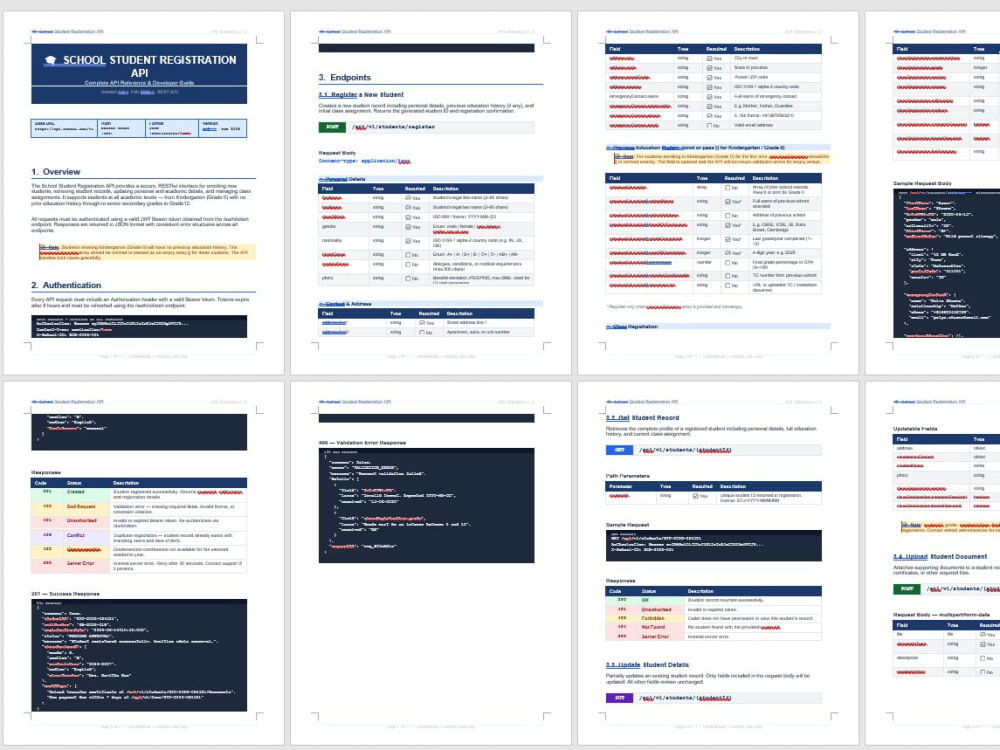Click the green POST badge for students/register

coord(332,127)
